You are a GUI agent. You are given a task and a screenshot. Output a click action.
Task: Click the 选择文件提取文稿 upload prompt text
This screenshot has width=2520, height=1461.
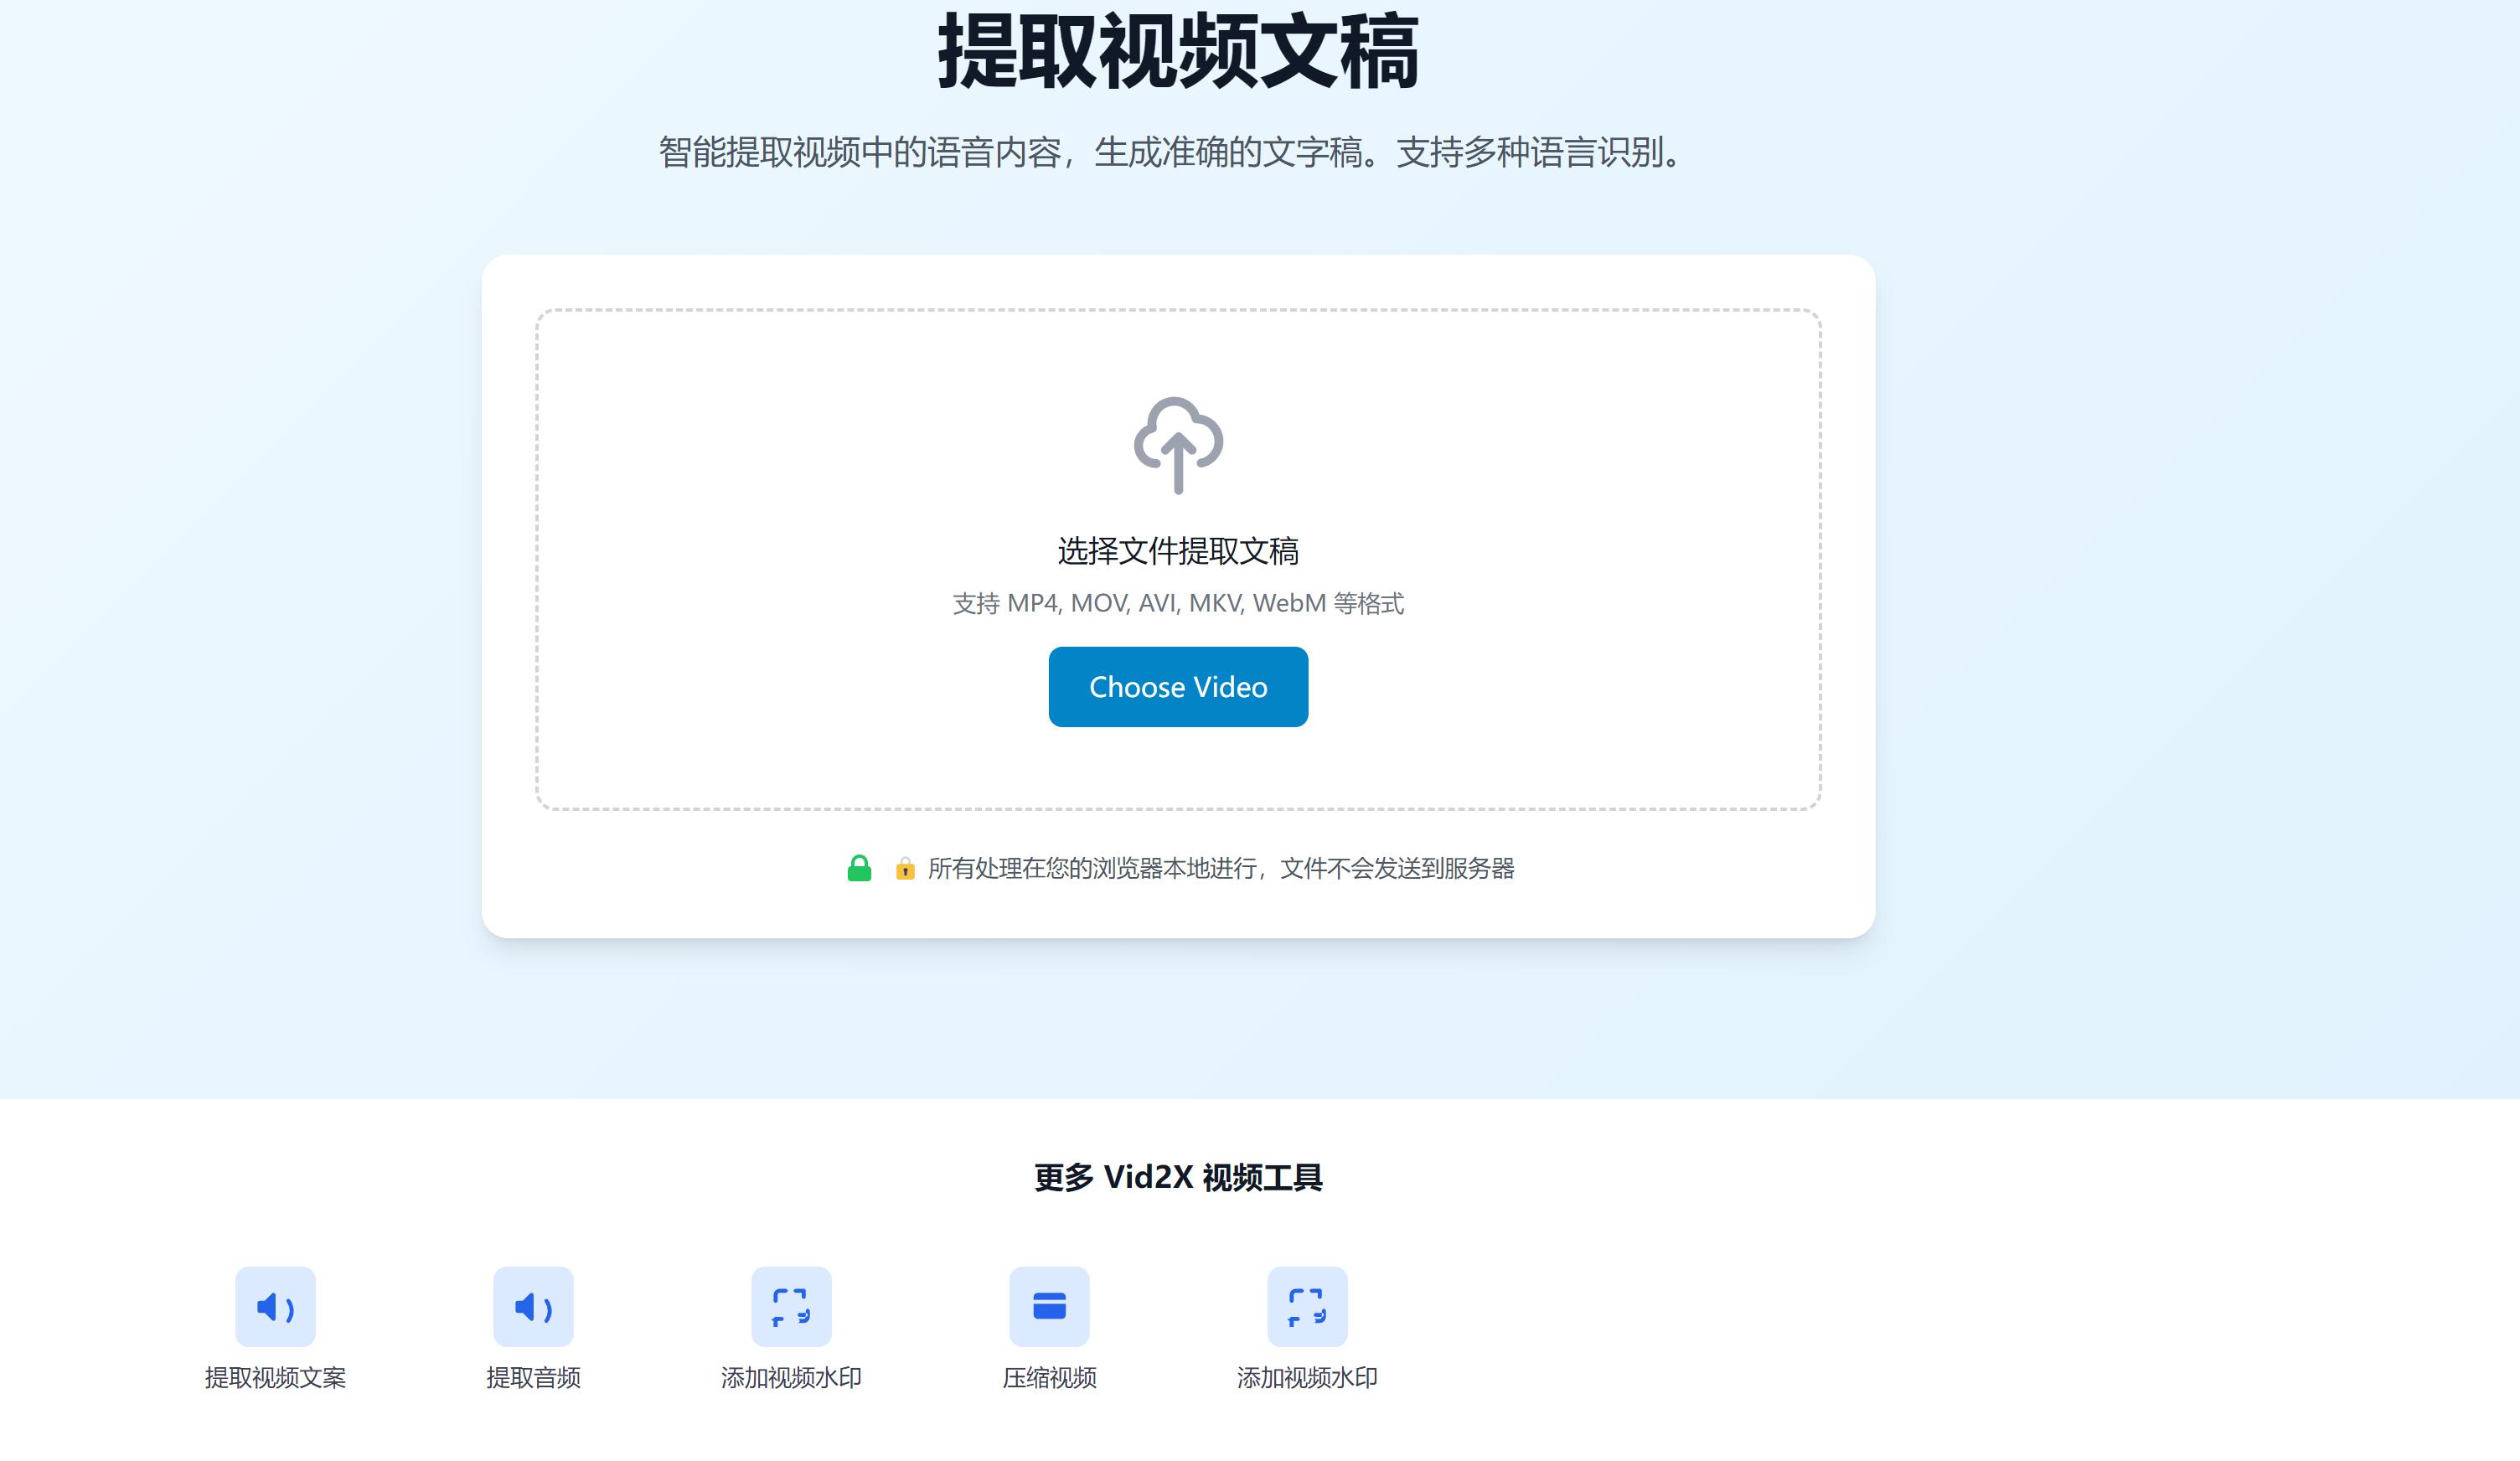click(1178, 551)
